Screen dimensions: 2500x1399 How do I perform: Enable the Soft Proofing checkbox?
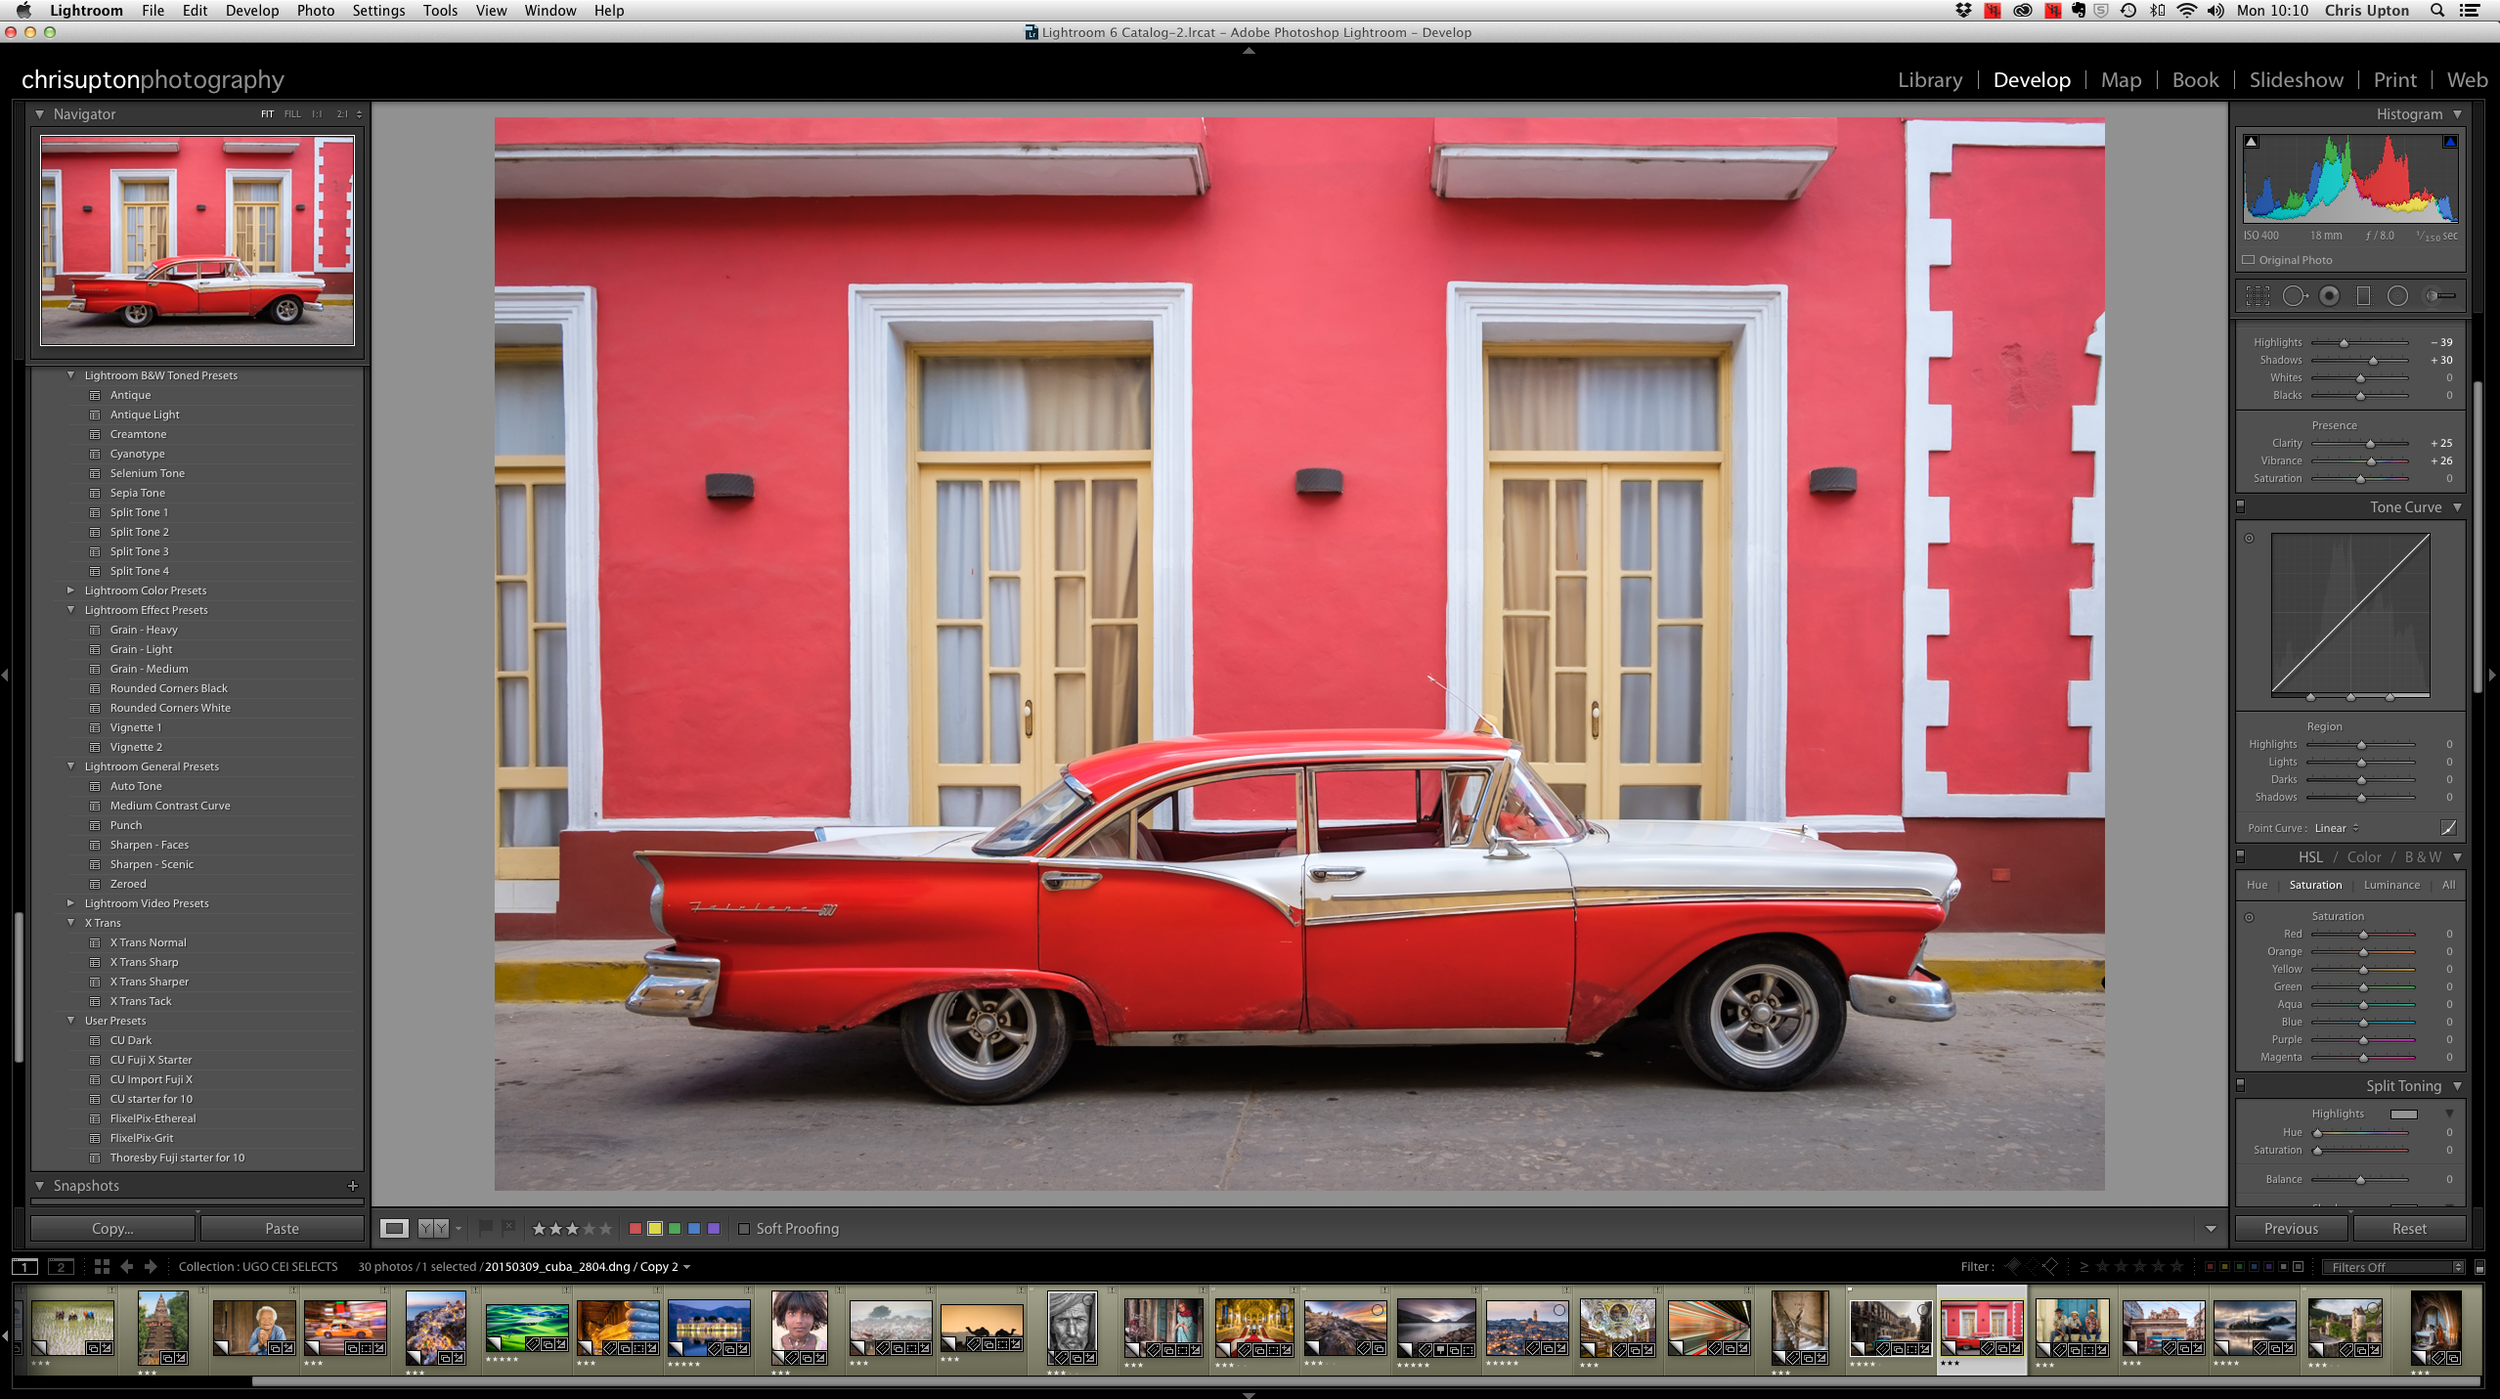(744, 1228)
